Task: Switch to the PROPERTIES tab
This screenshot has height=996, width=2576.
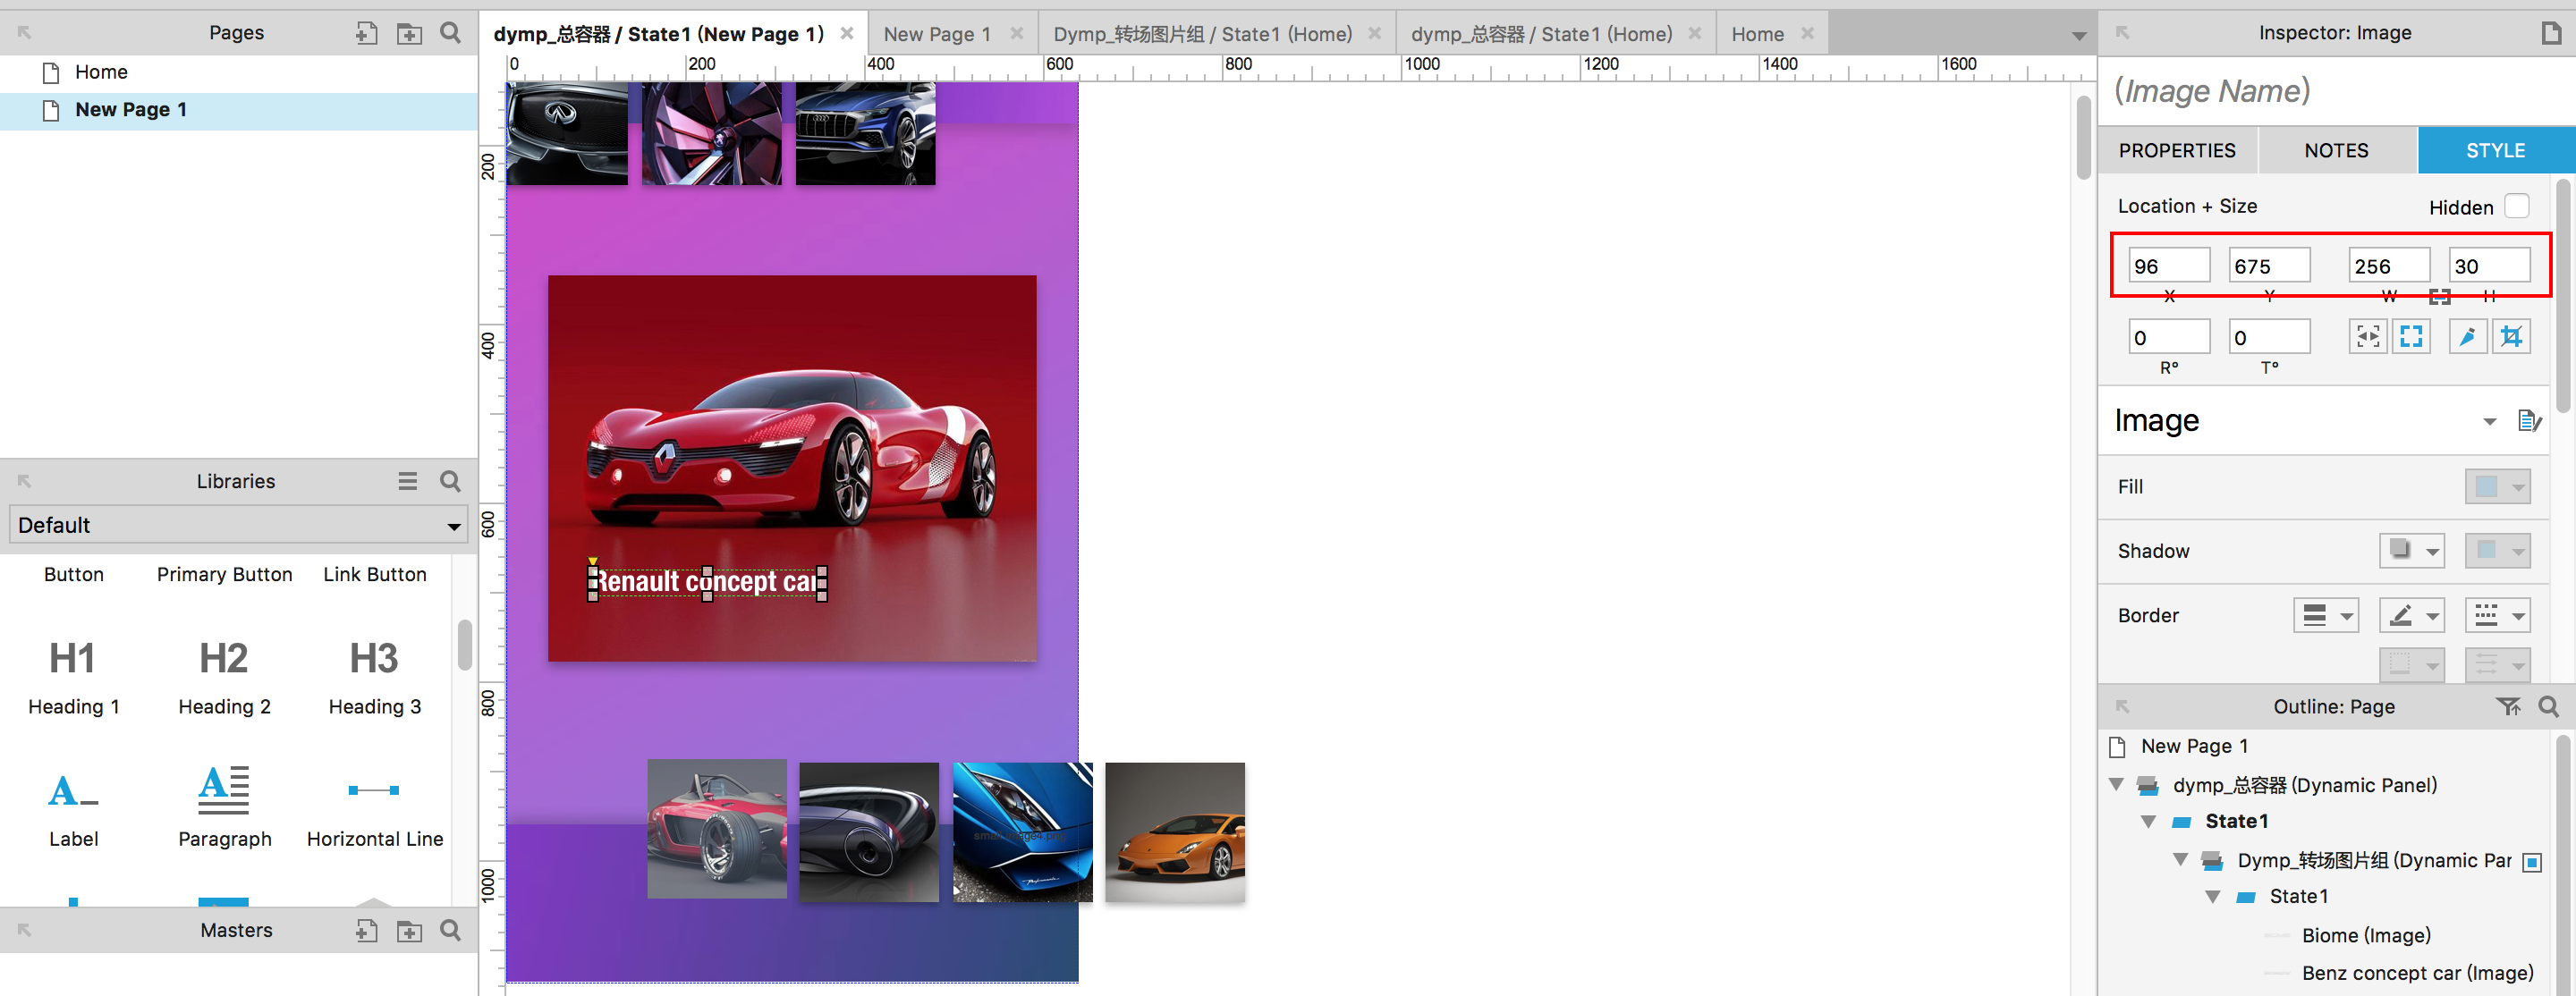Action: 2177,150
